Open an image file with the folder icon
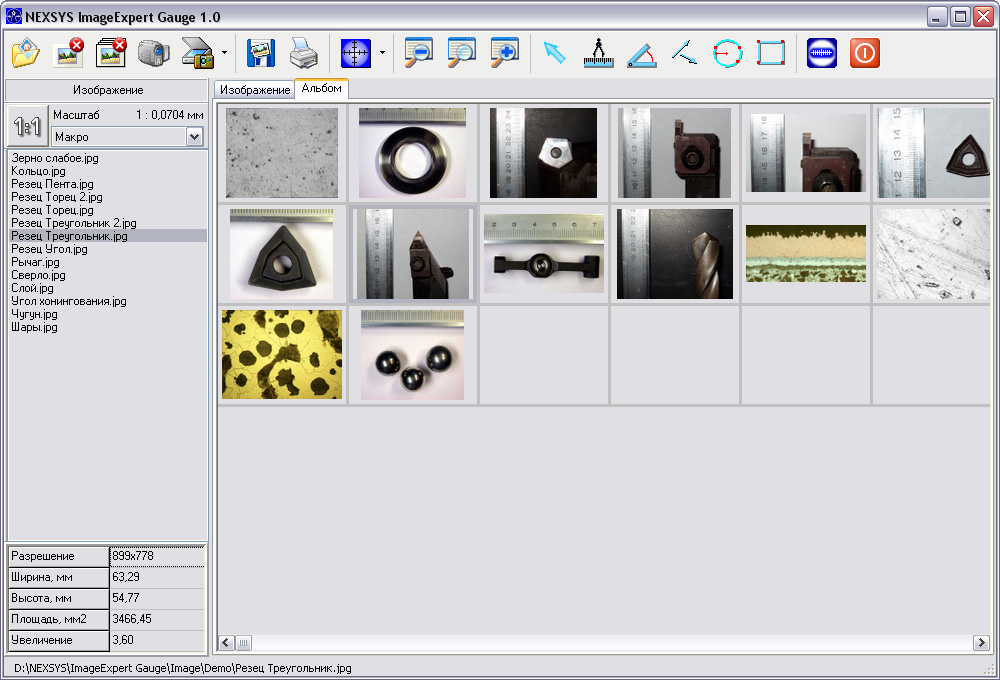1000x680 pixels. tap(26, 53)
